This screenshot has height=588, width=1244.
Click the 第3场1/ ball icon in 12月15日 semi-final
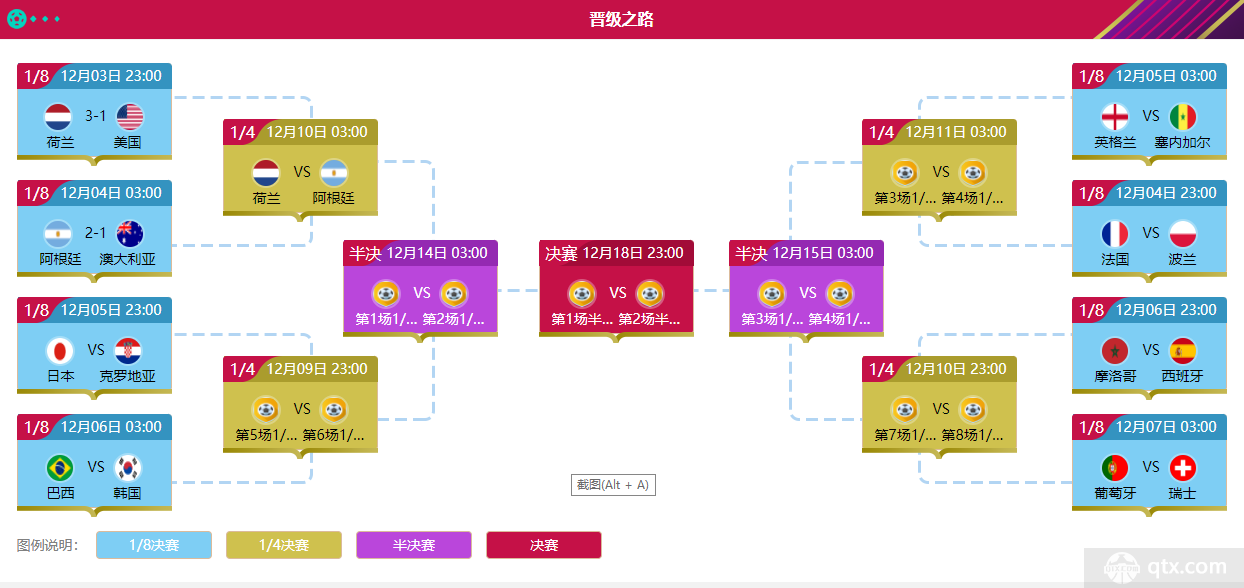click(772, 293)
